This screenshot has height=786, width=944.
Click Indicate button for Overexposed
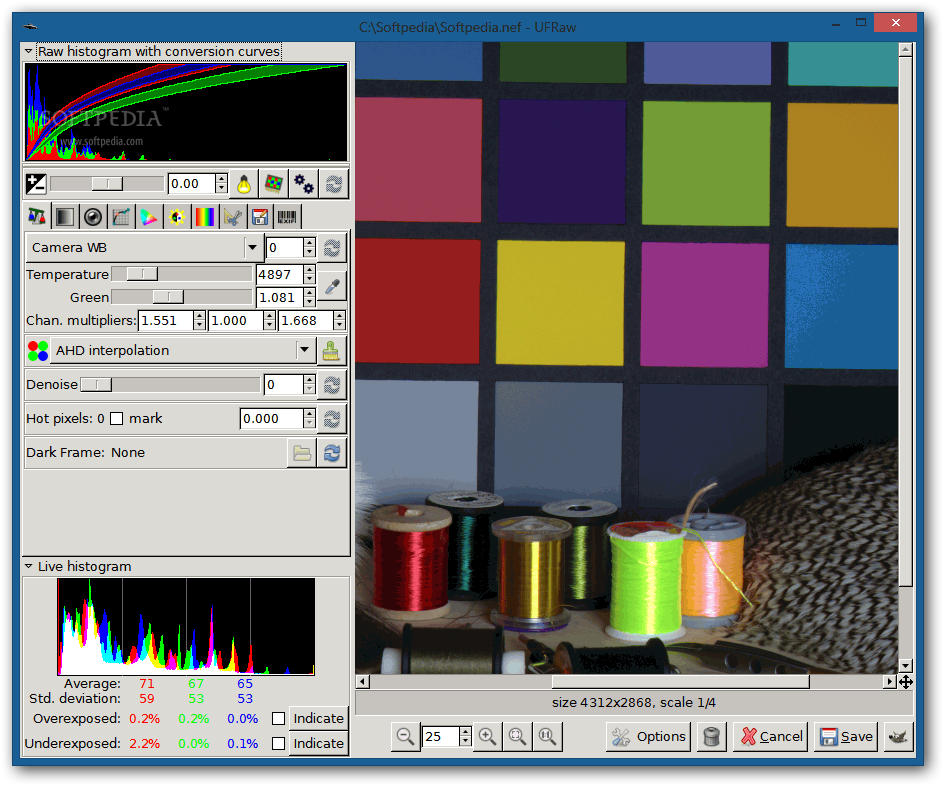click(318, 719)
